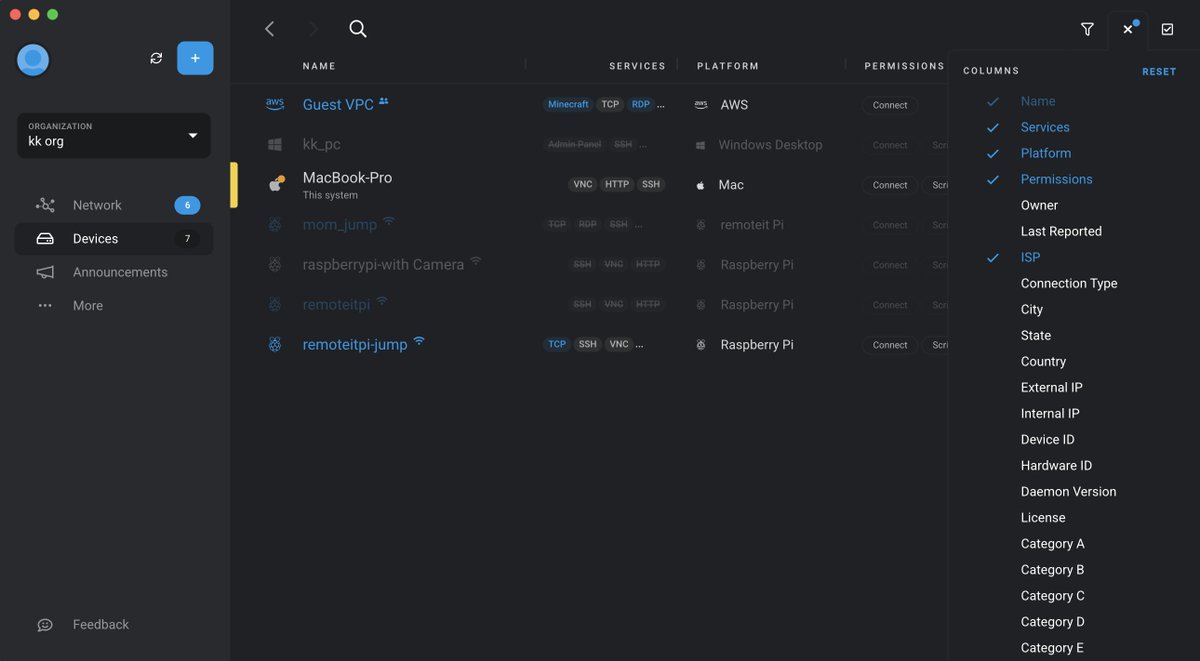Open the MacBook-Pro device
The image size is (1200, 661).
pyautogui.click(x=347, y=178)
